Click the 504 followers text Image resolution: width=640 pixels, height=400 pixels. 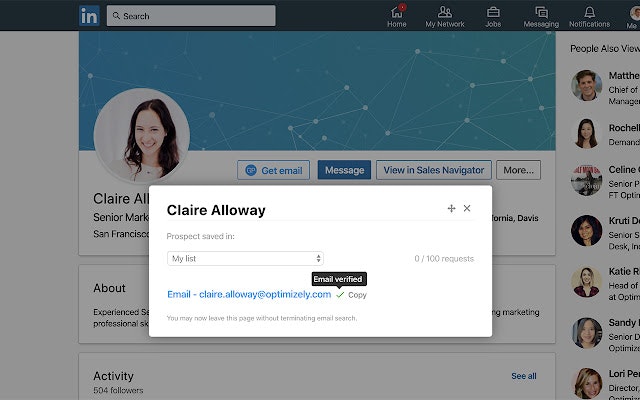tap(118, 390)
